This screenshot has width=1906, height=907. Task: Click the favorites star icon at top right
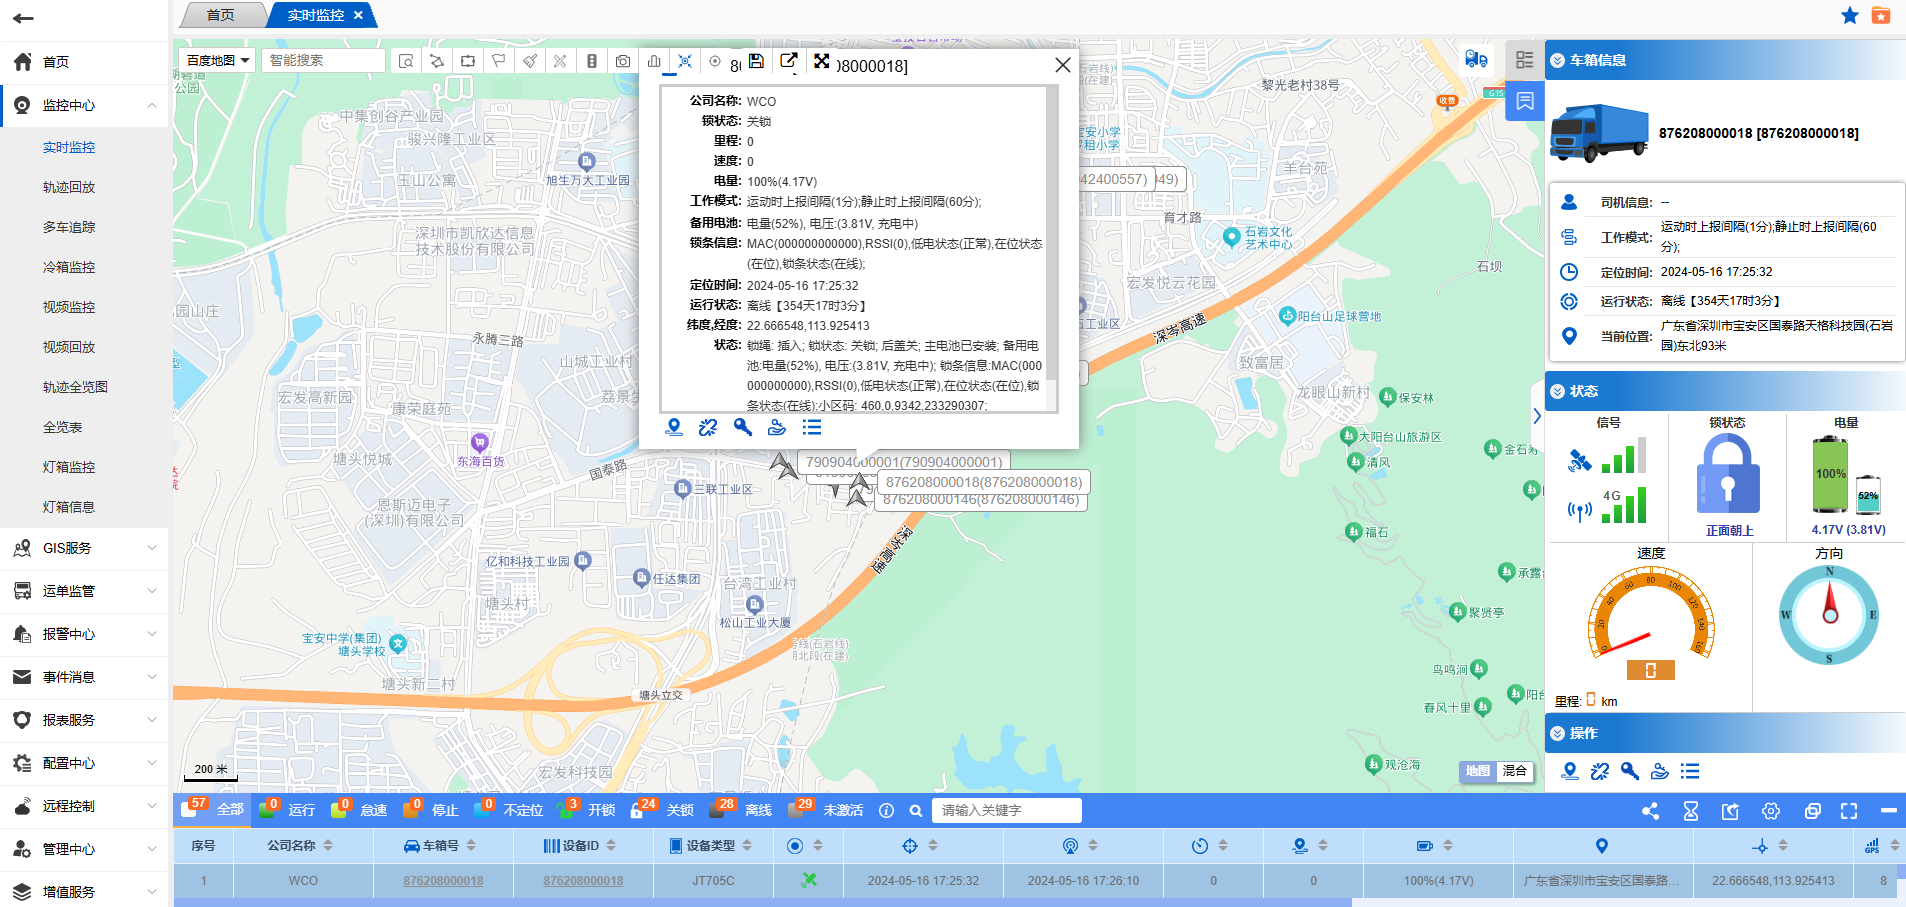1849,15
